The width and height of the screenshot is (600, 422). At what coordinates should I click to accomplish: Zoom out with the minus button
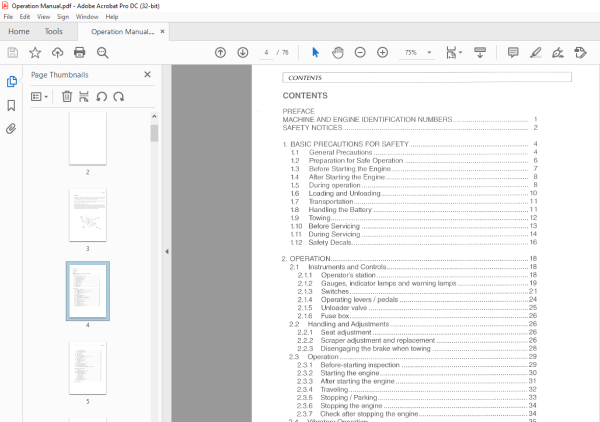(360, 52)
